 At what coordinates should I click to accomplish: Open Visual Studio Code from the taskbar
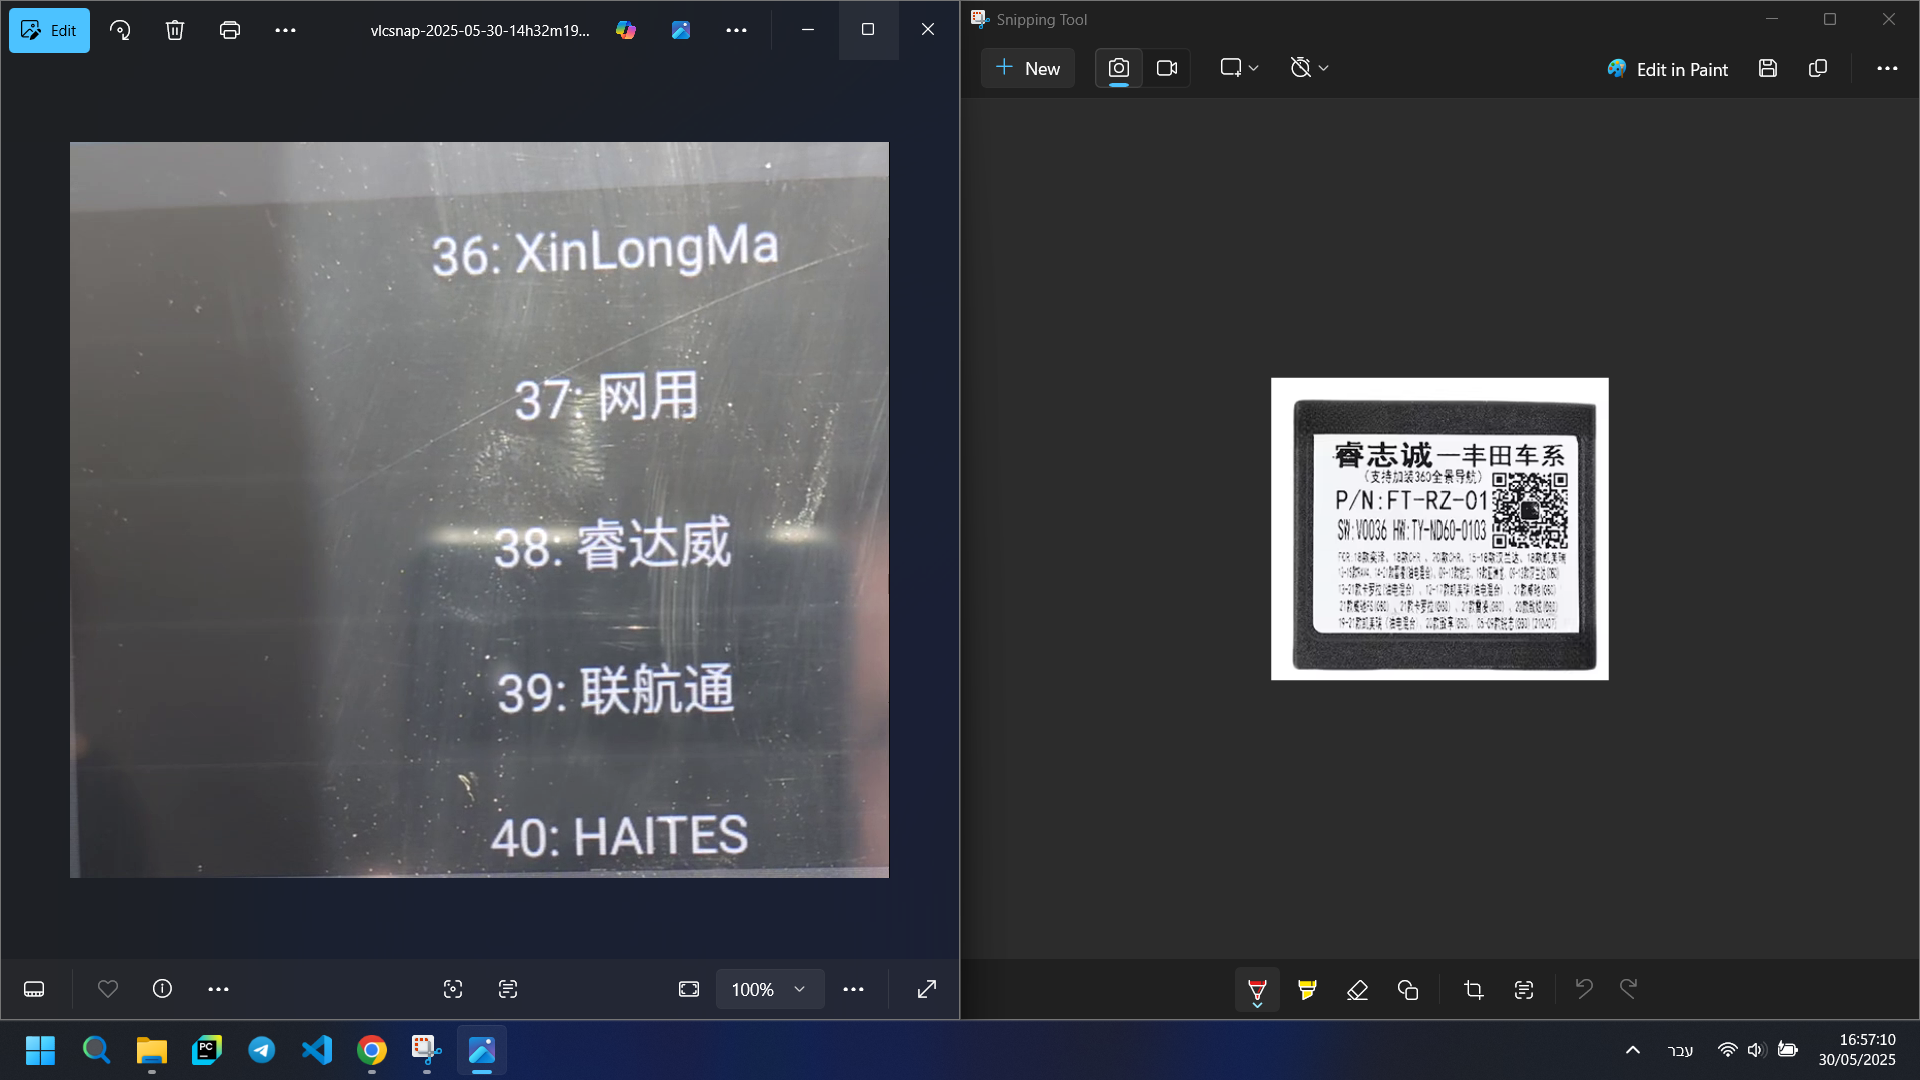point(317,1050)
